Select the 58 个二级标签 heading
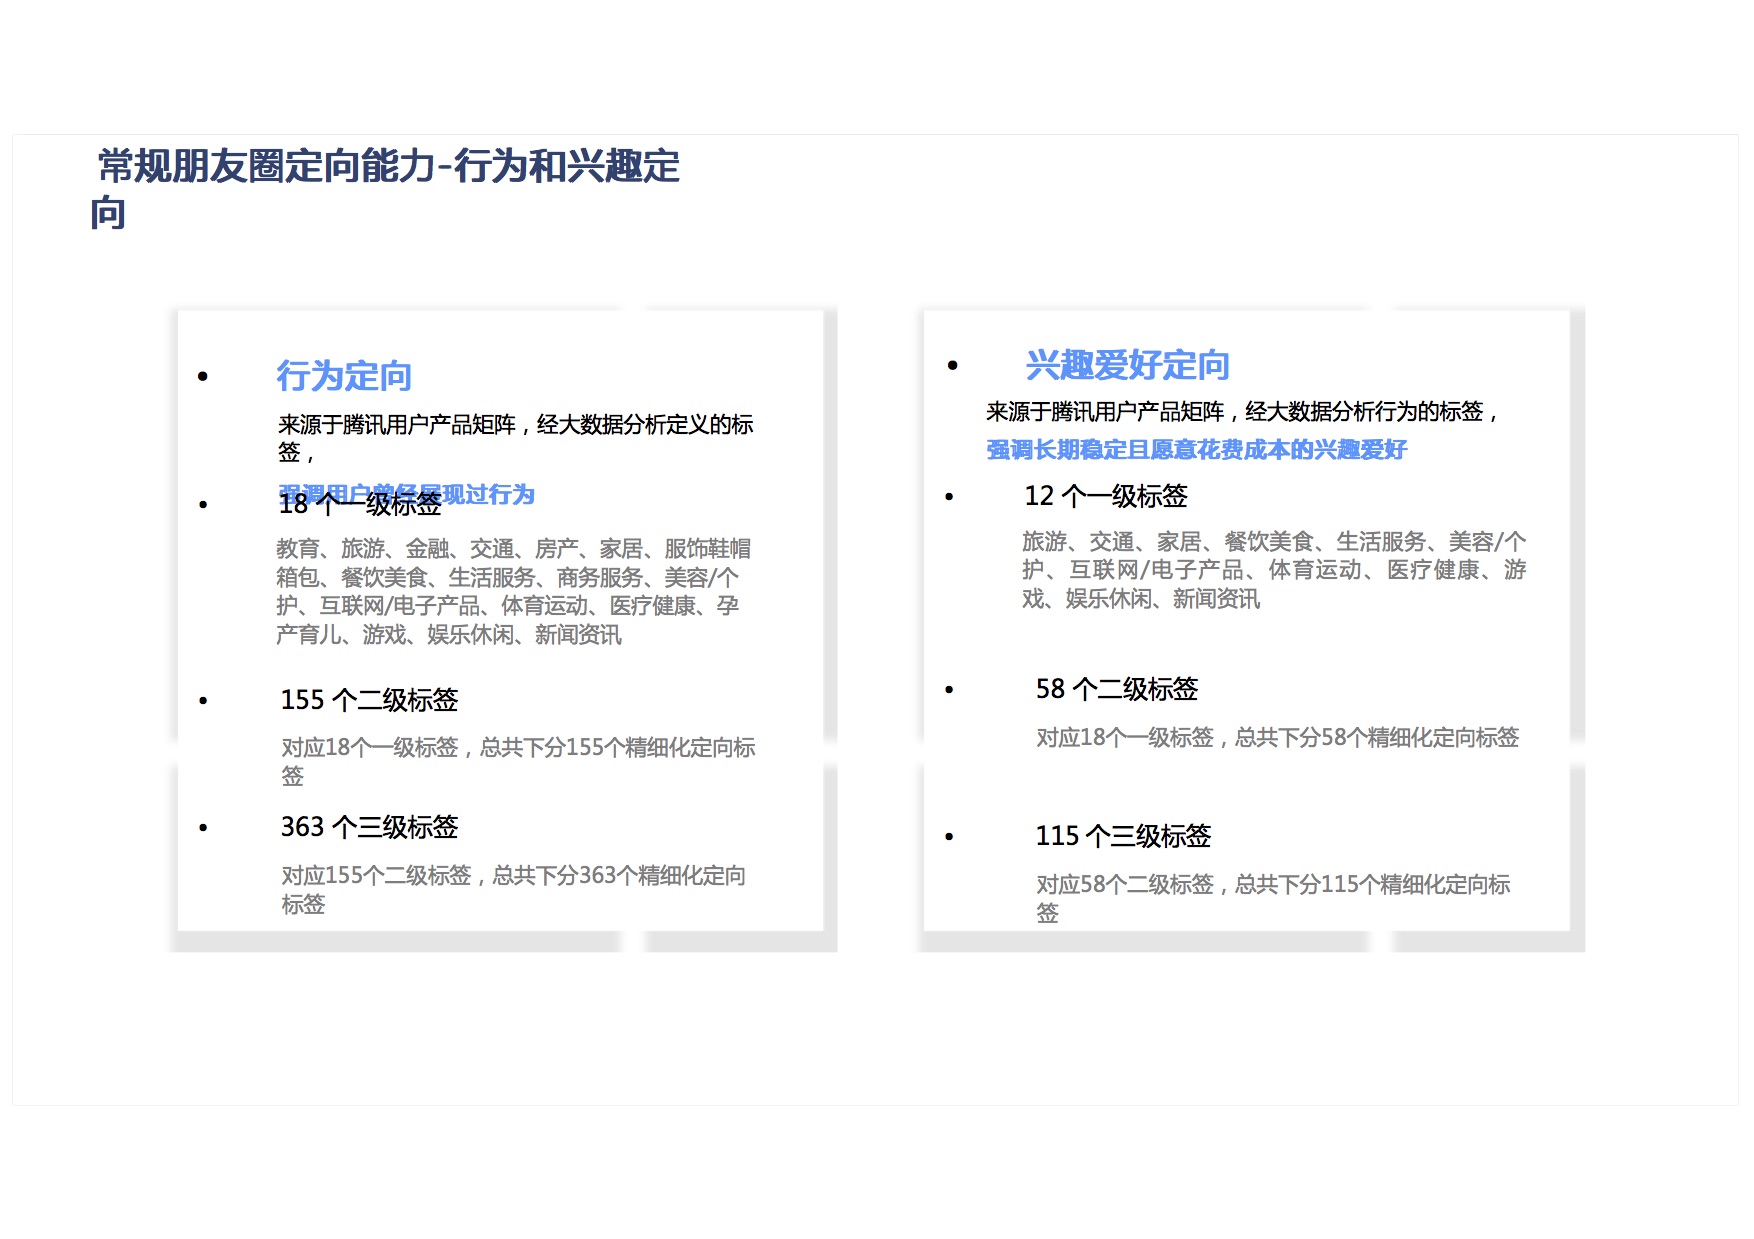The image size is (1754, 1239). [x=1116, y=689]
